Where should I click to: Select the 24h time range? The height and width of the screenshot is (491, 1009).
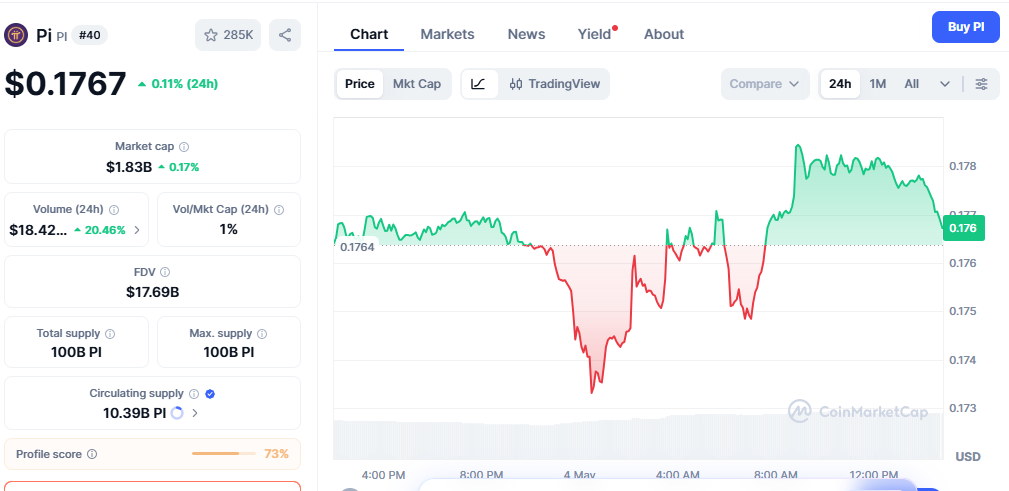pos(840,84)
